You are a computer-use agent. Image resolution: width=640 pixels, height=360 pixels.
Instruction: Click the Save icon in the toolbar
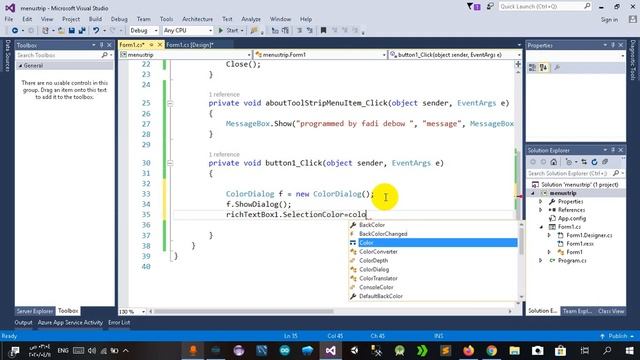point(72,31)
